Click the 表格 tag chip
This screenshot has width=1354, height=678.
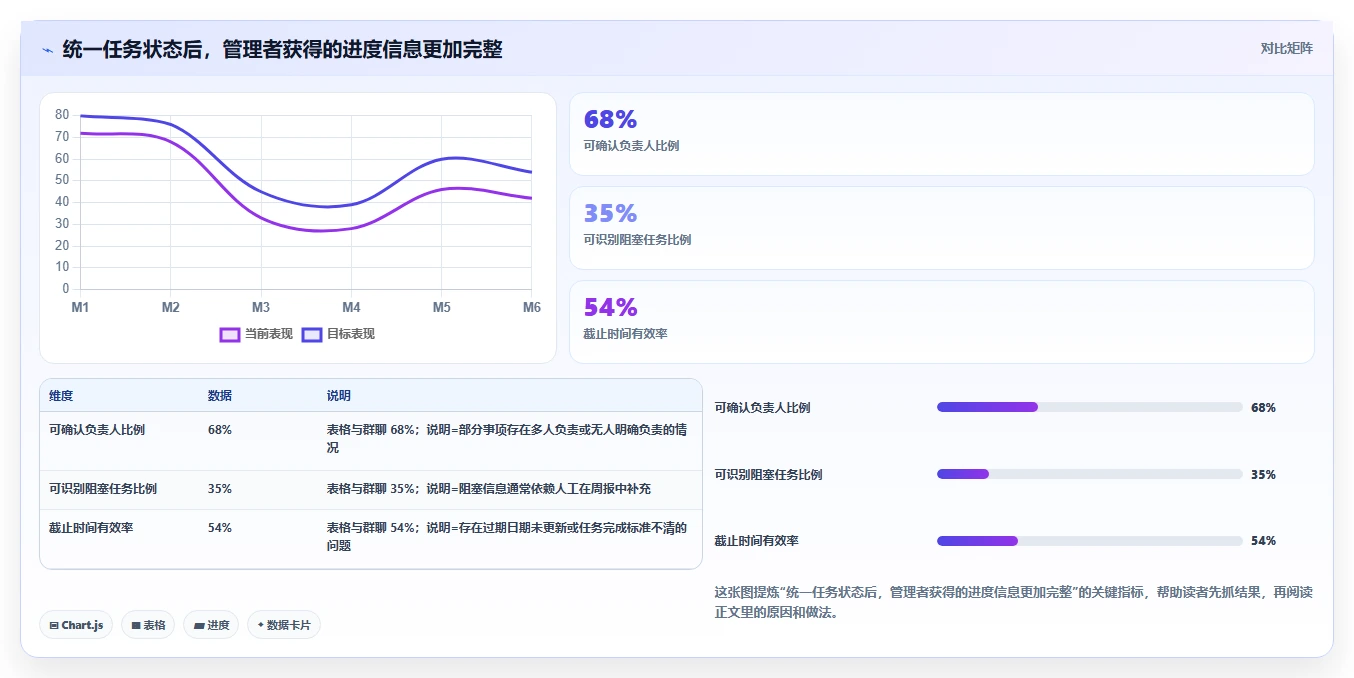[x=148, y=625]
